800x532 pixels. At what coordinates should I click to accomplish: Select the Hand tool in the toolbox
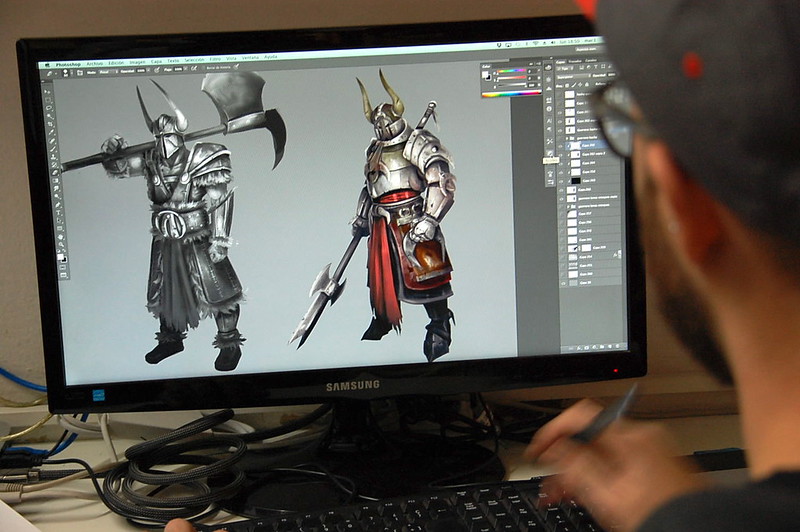[x=60, y=237]
